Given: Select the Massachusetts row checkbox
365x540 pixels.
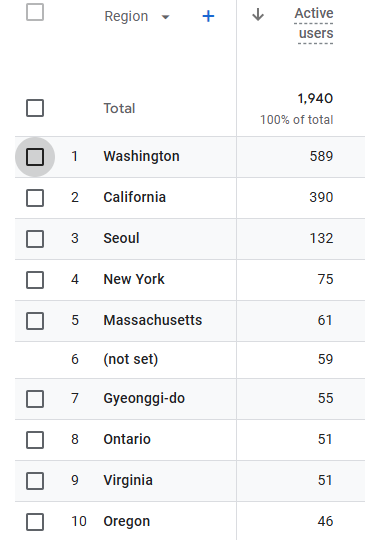Looking at the screenshot, I should pyautogui.click(x=35, y=321).
